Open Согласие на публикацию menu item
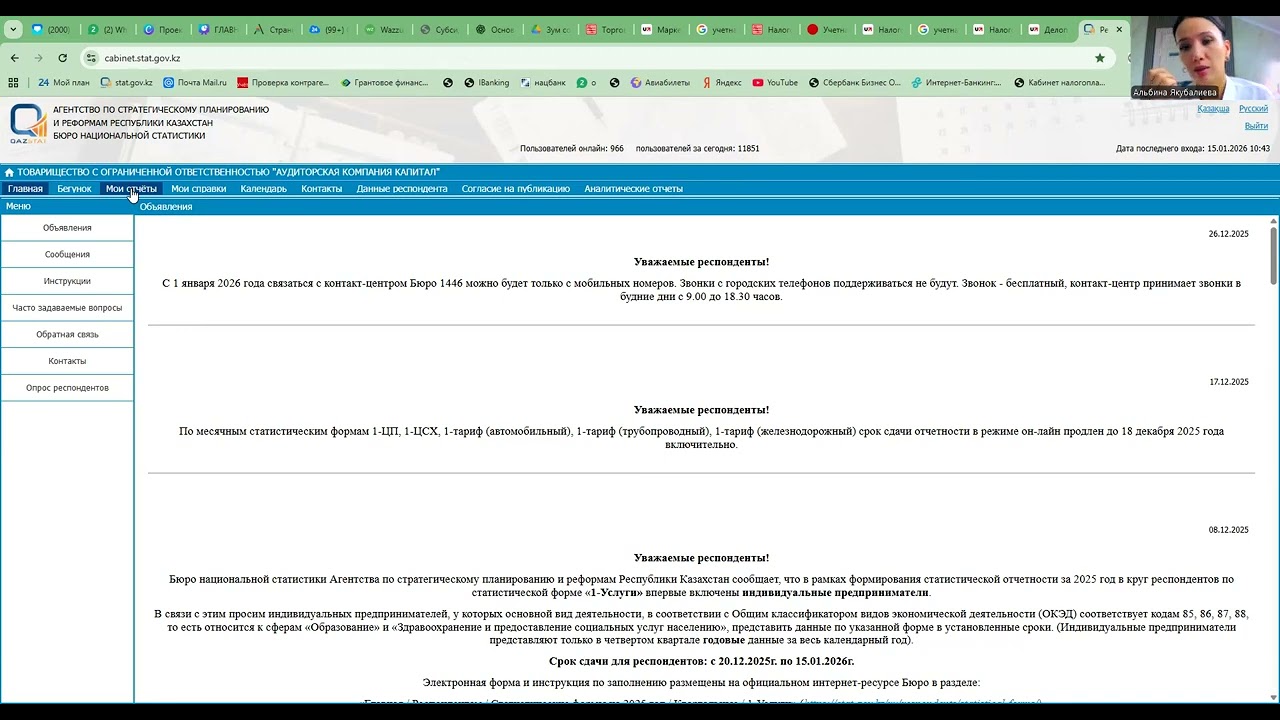The image size is (1280, 720). (515, 188)
